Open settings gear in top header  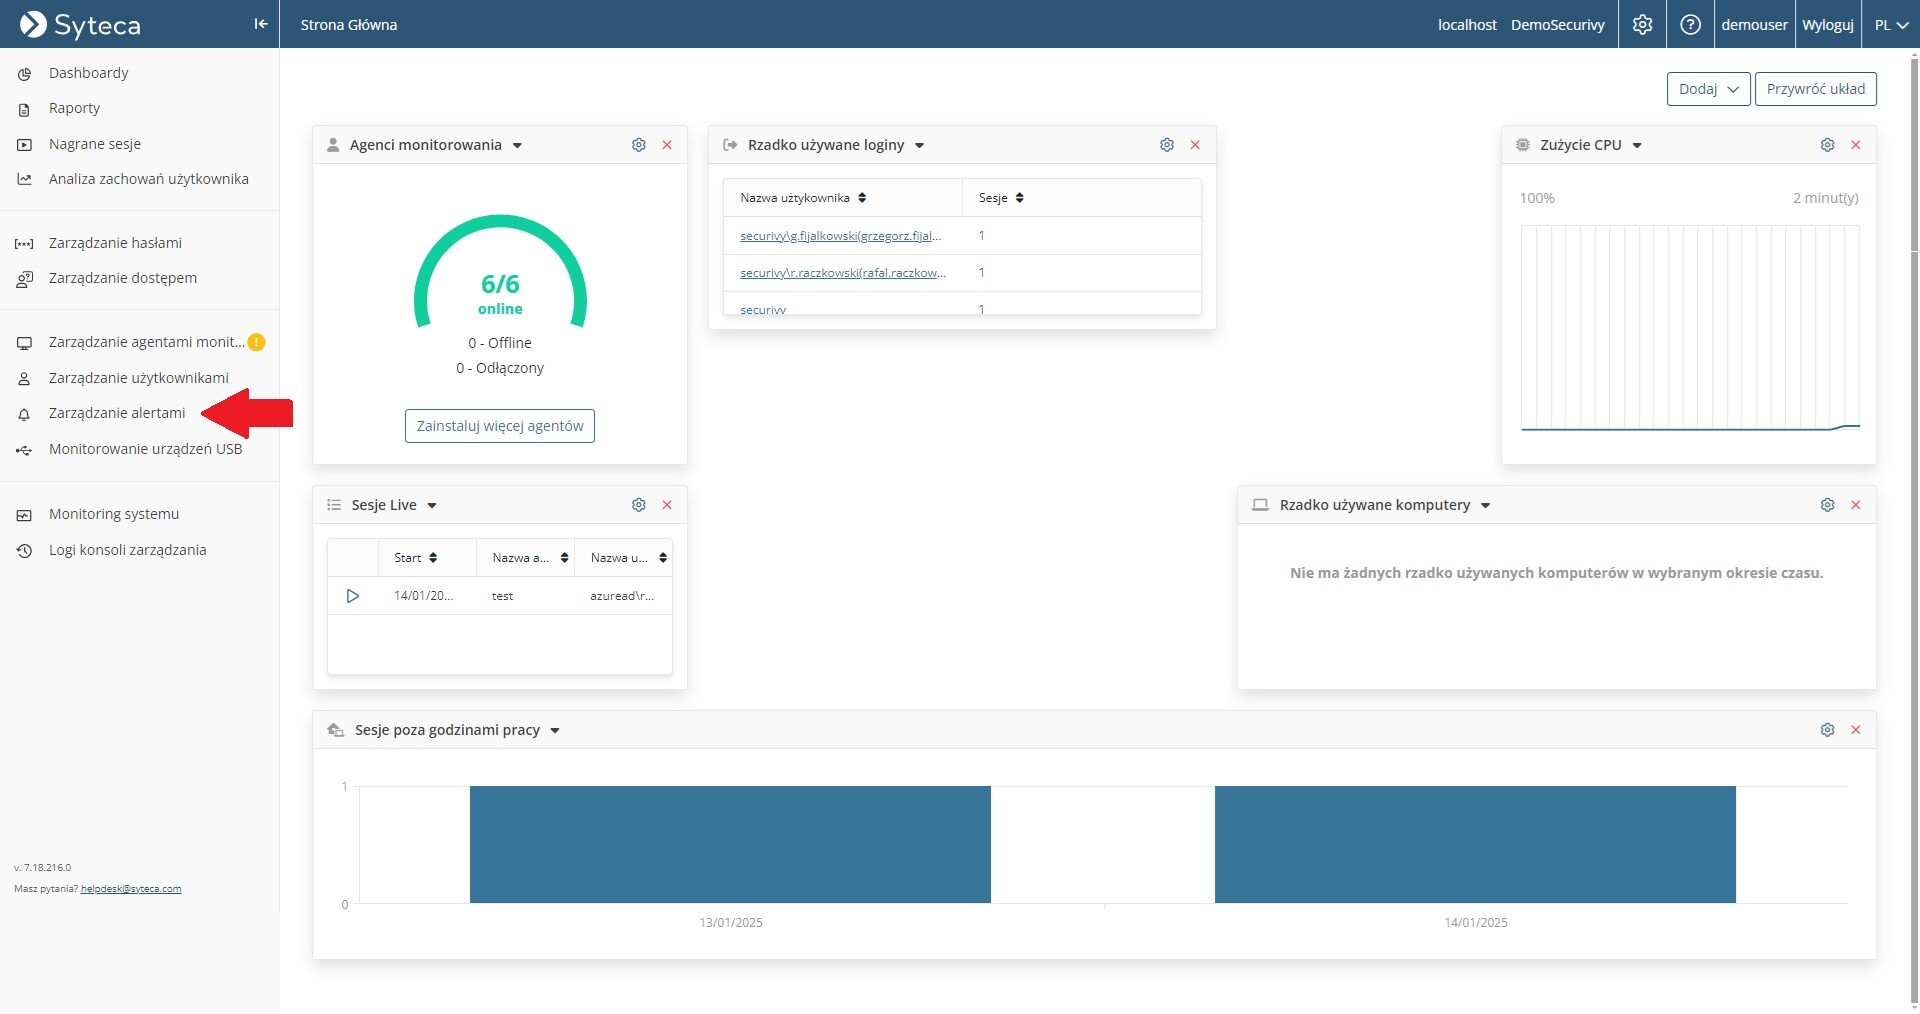coord(1642,24)
